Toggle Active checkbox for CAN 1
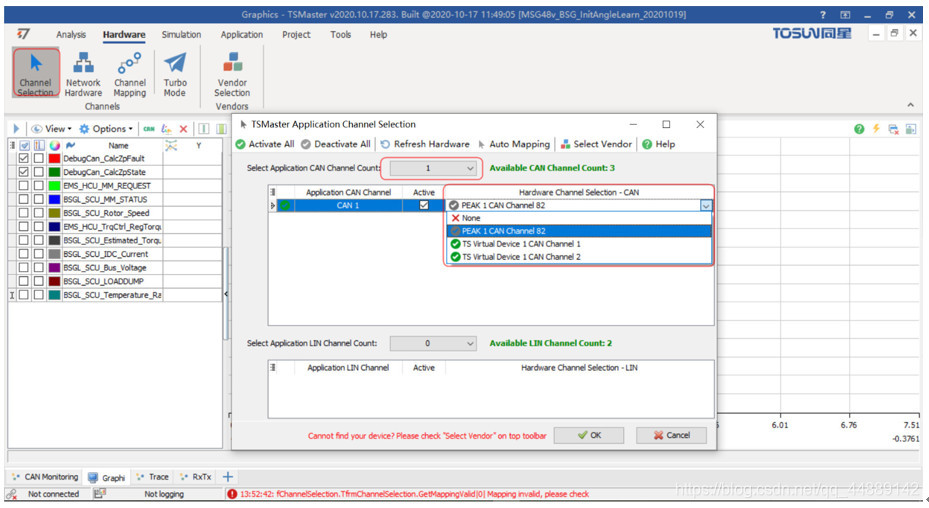 pyautogui.click(x=424, y=205)
